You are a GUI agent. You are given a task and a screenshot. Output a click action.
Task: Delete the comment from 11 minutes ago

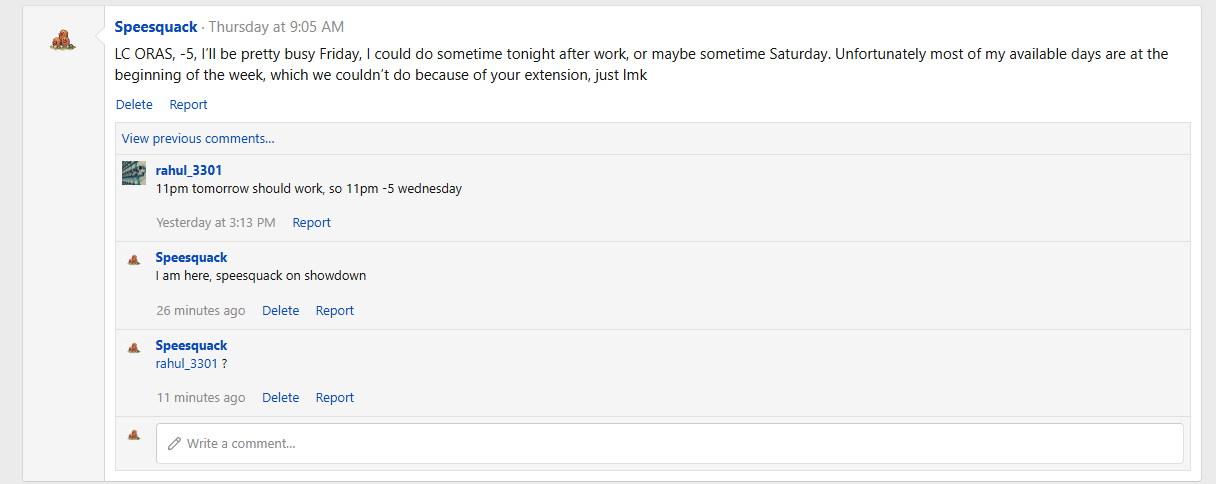coord(280,398)
